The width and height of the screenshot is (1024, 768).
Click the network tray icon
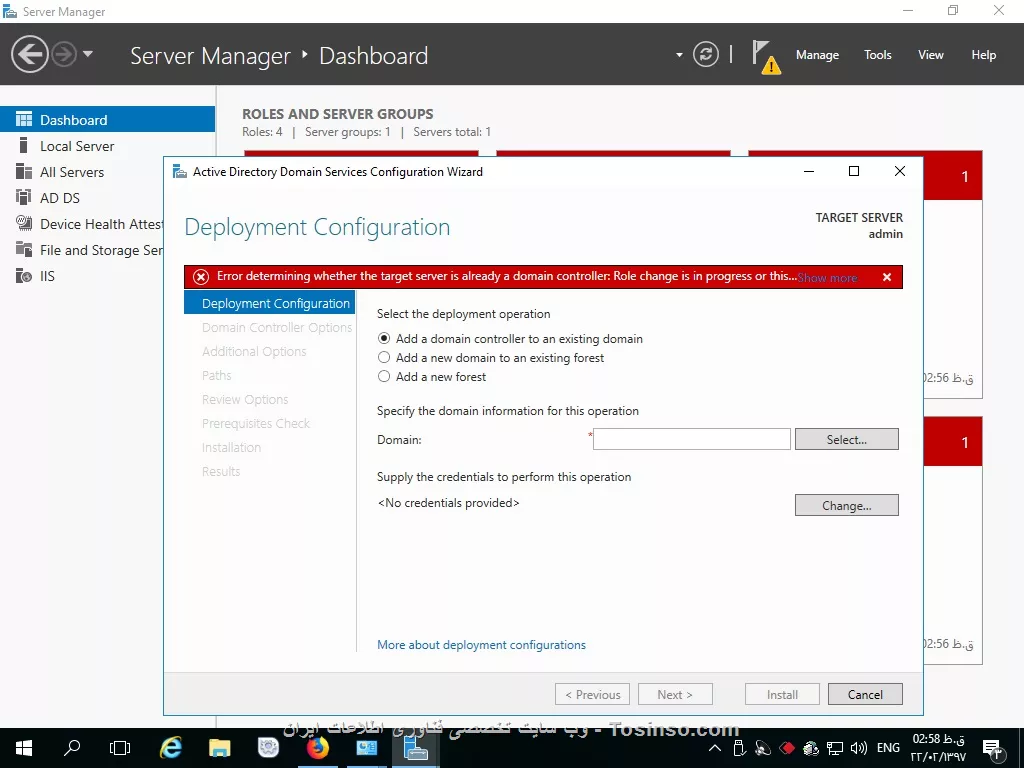[x=835, y=748]
